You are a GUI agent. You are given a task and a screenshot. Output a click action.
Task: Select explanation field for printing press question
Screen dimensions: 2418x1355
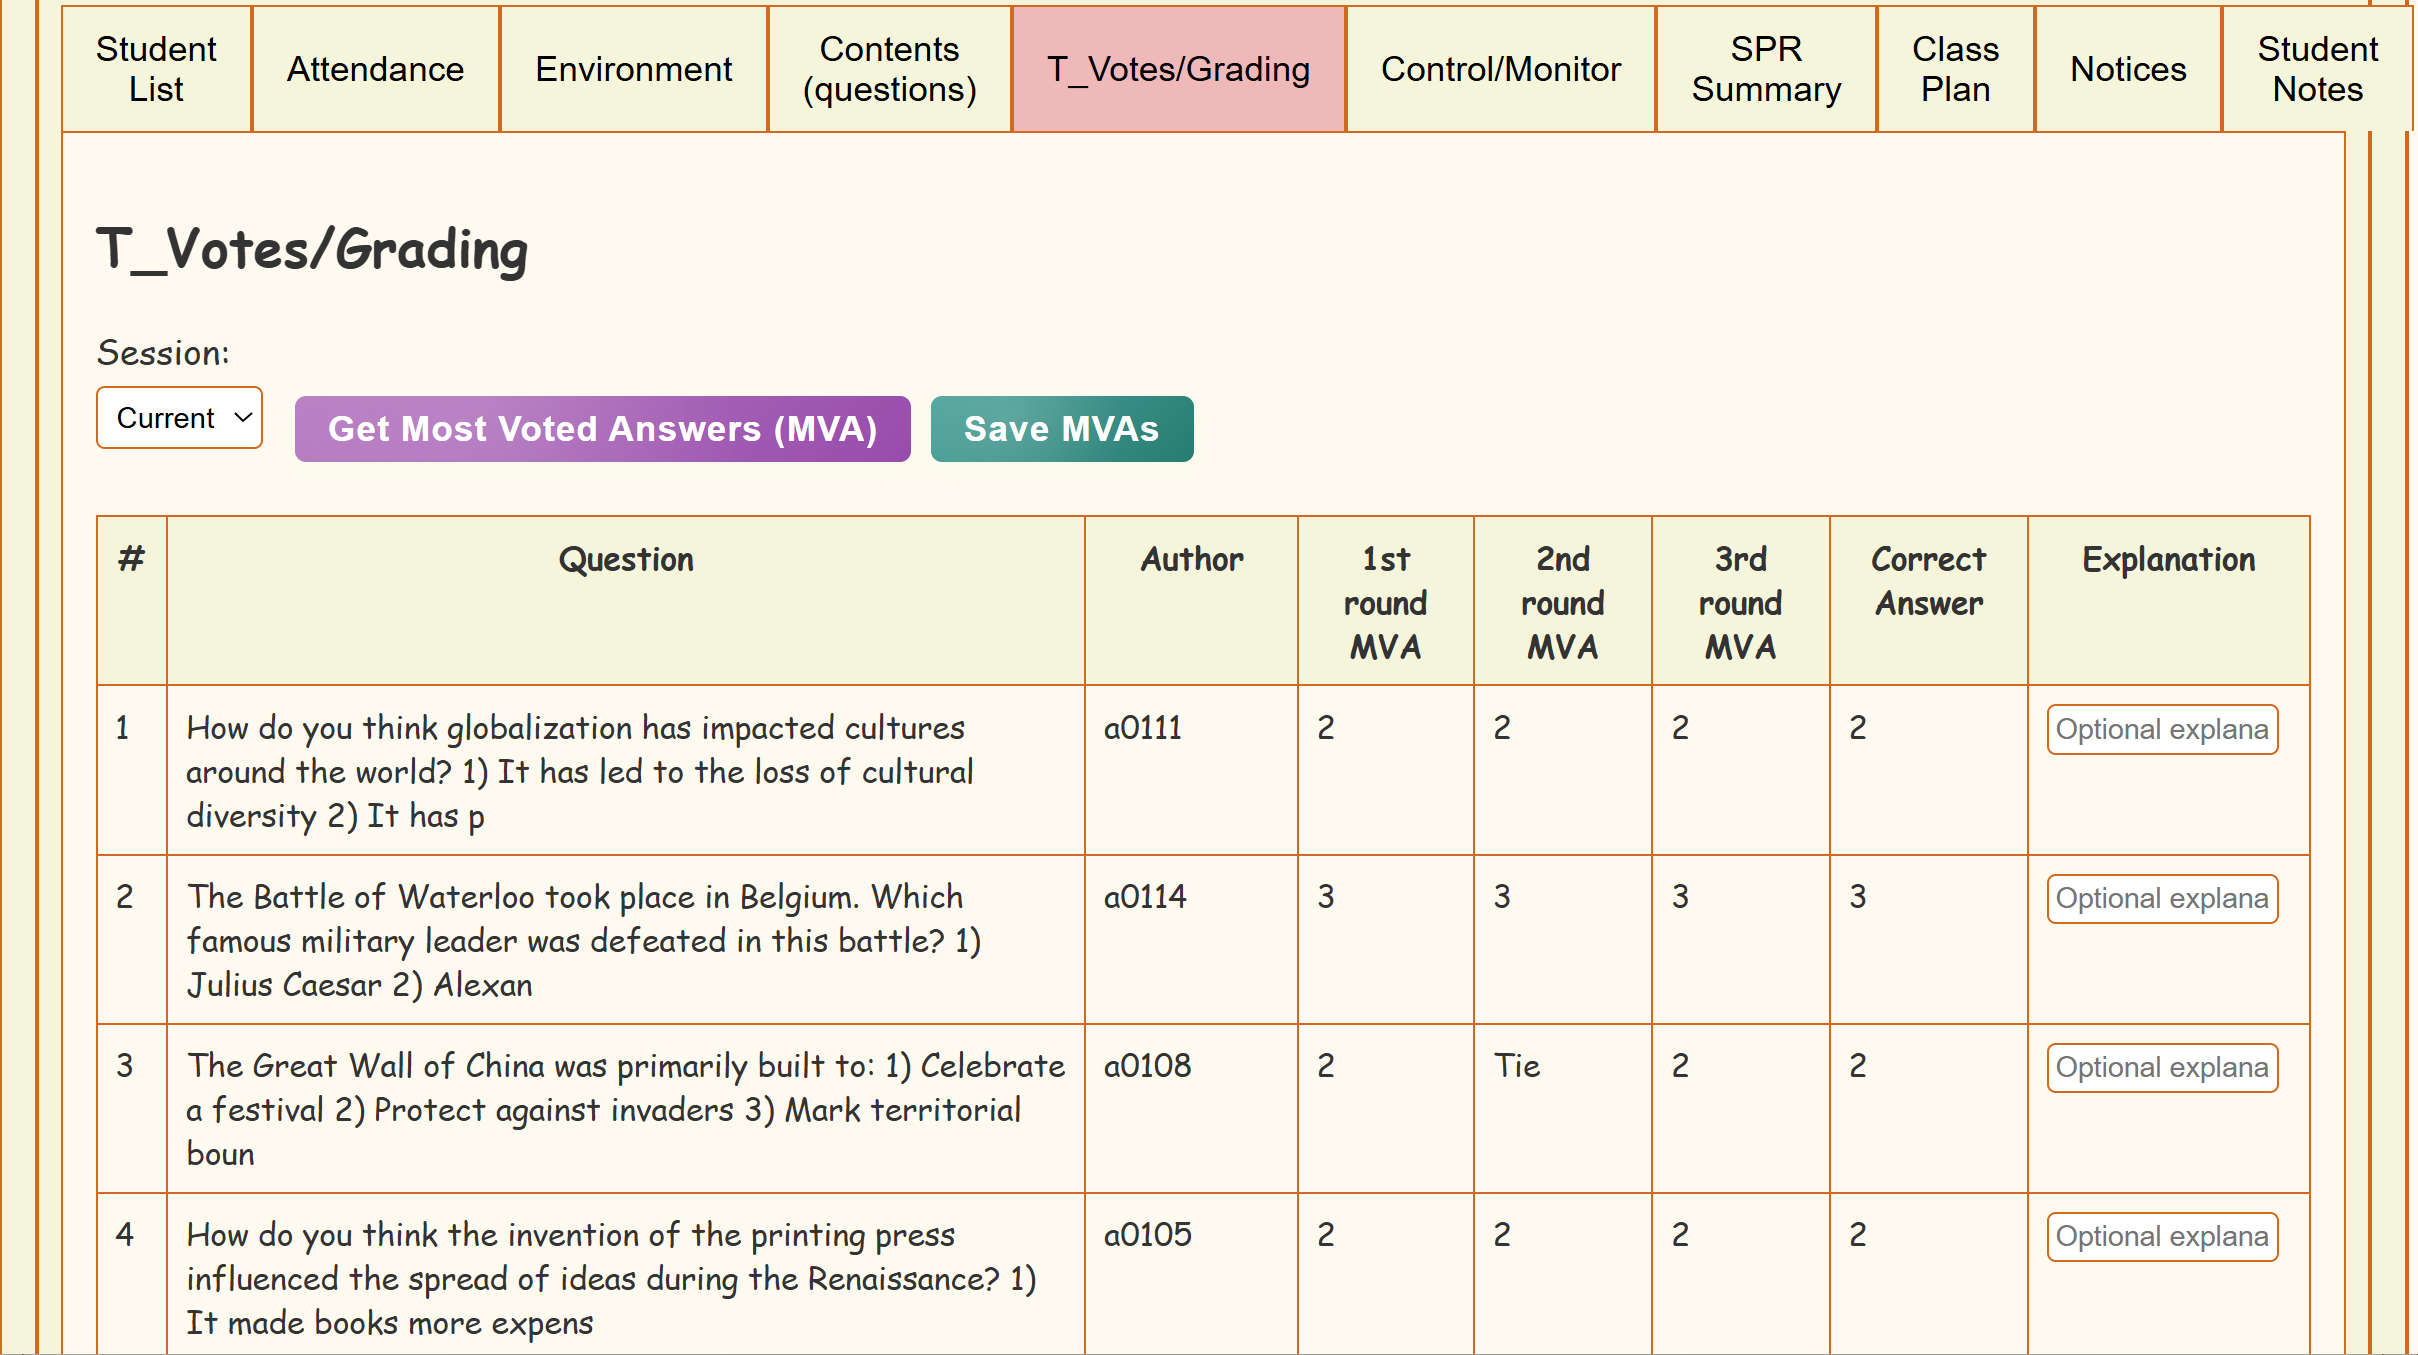click(2162, 1237)
